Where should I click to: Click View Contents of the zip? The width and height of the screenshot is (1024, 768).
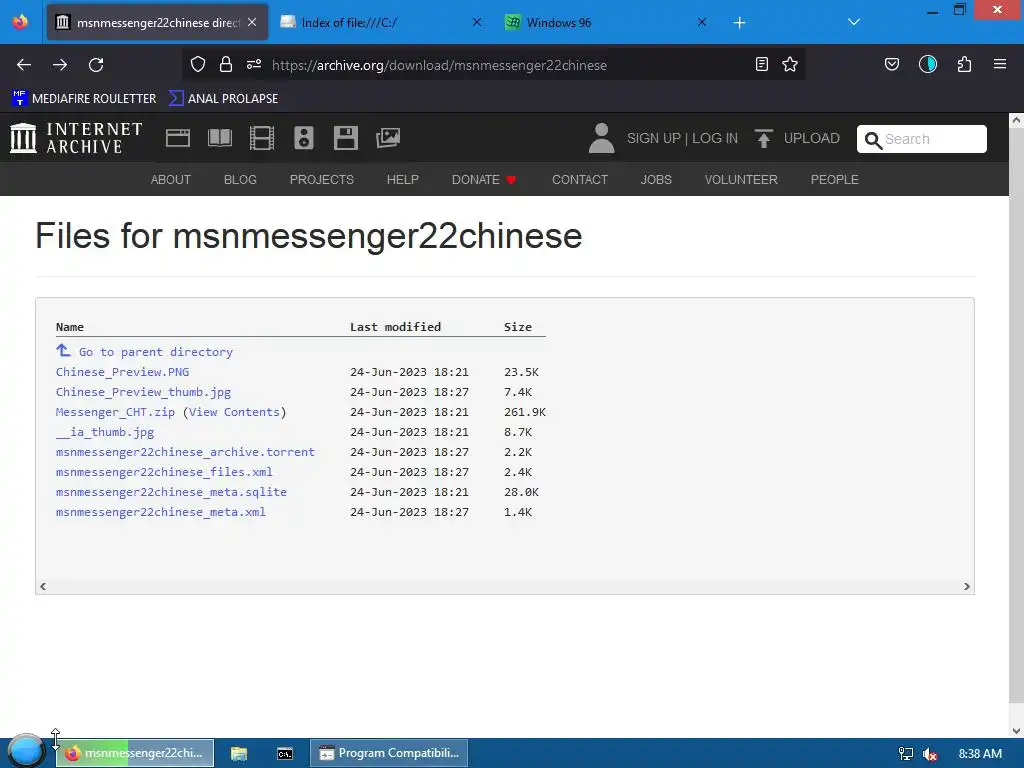coord(234,412)
